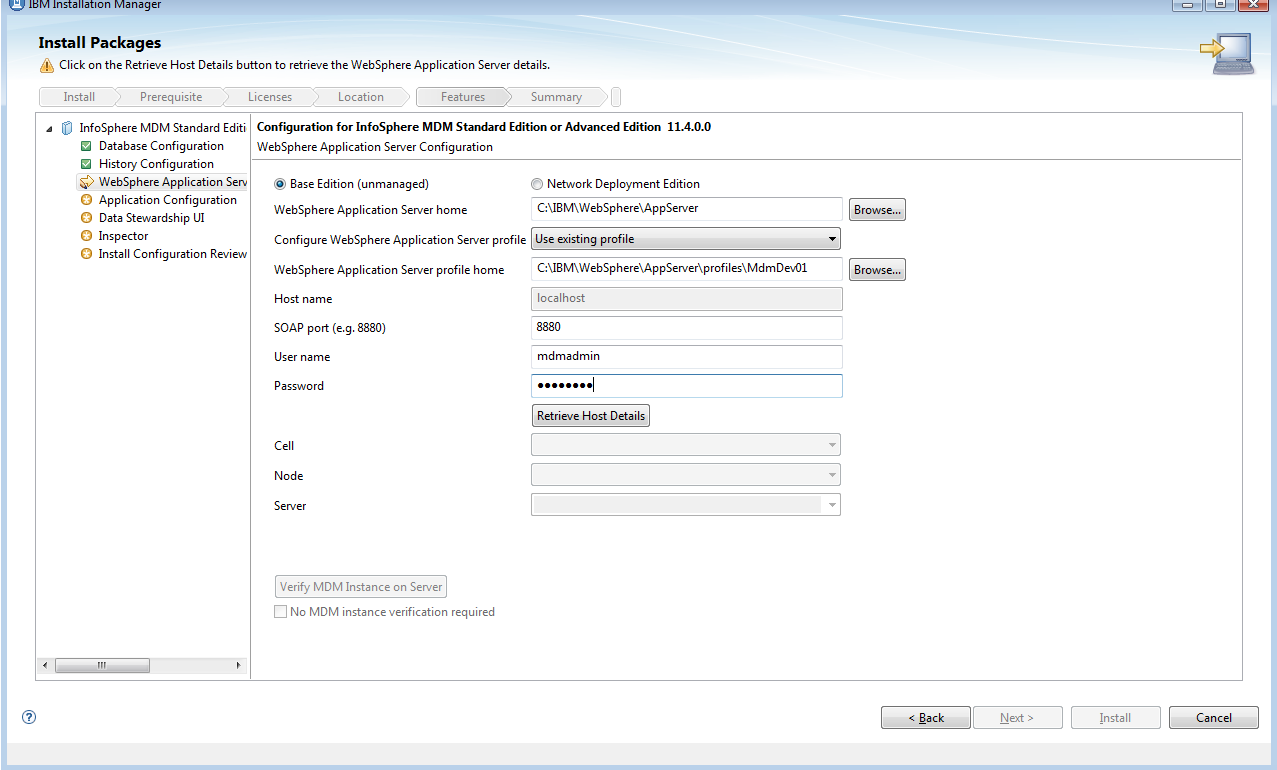
Task: Click the green check icon beside History Configuration
Action: coord(86,164)
